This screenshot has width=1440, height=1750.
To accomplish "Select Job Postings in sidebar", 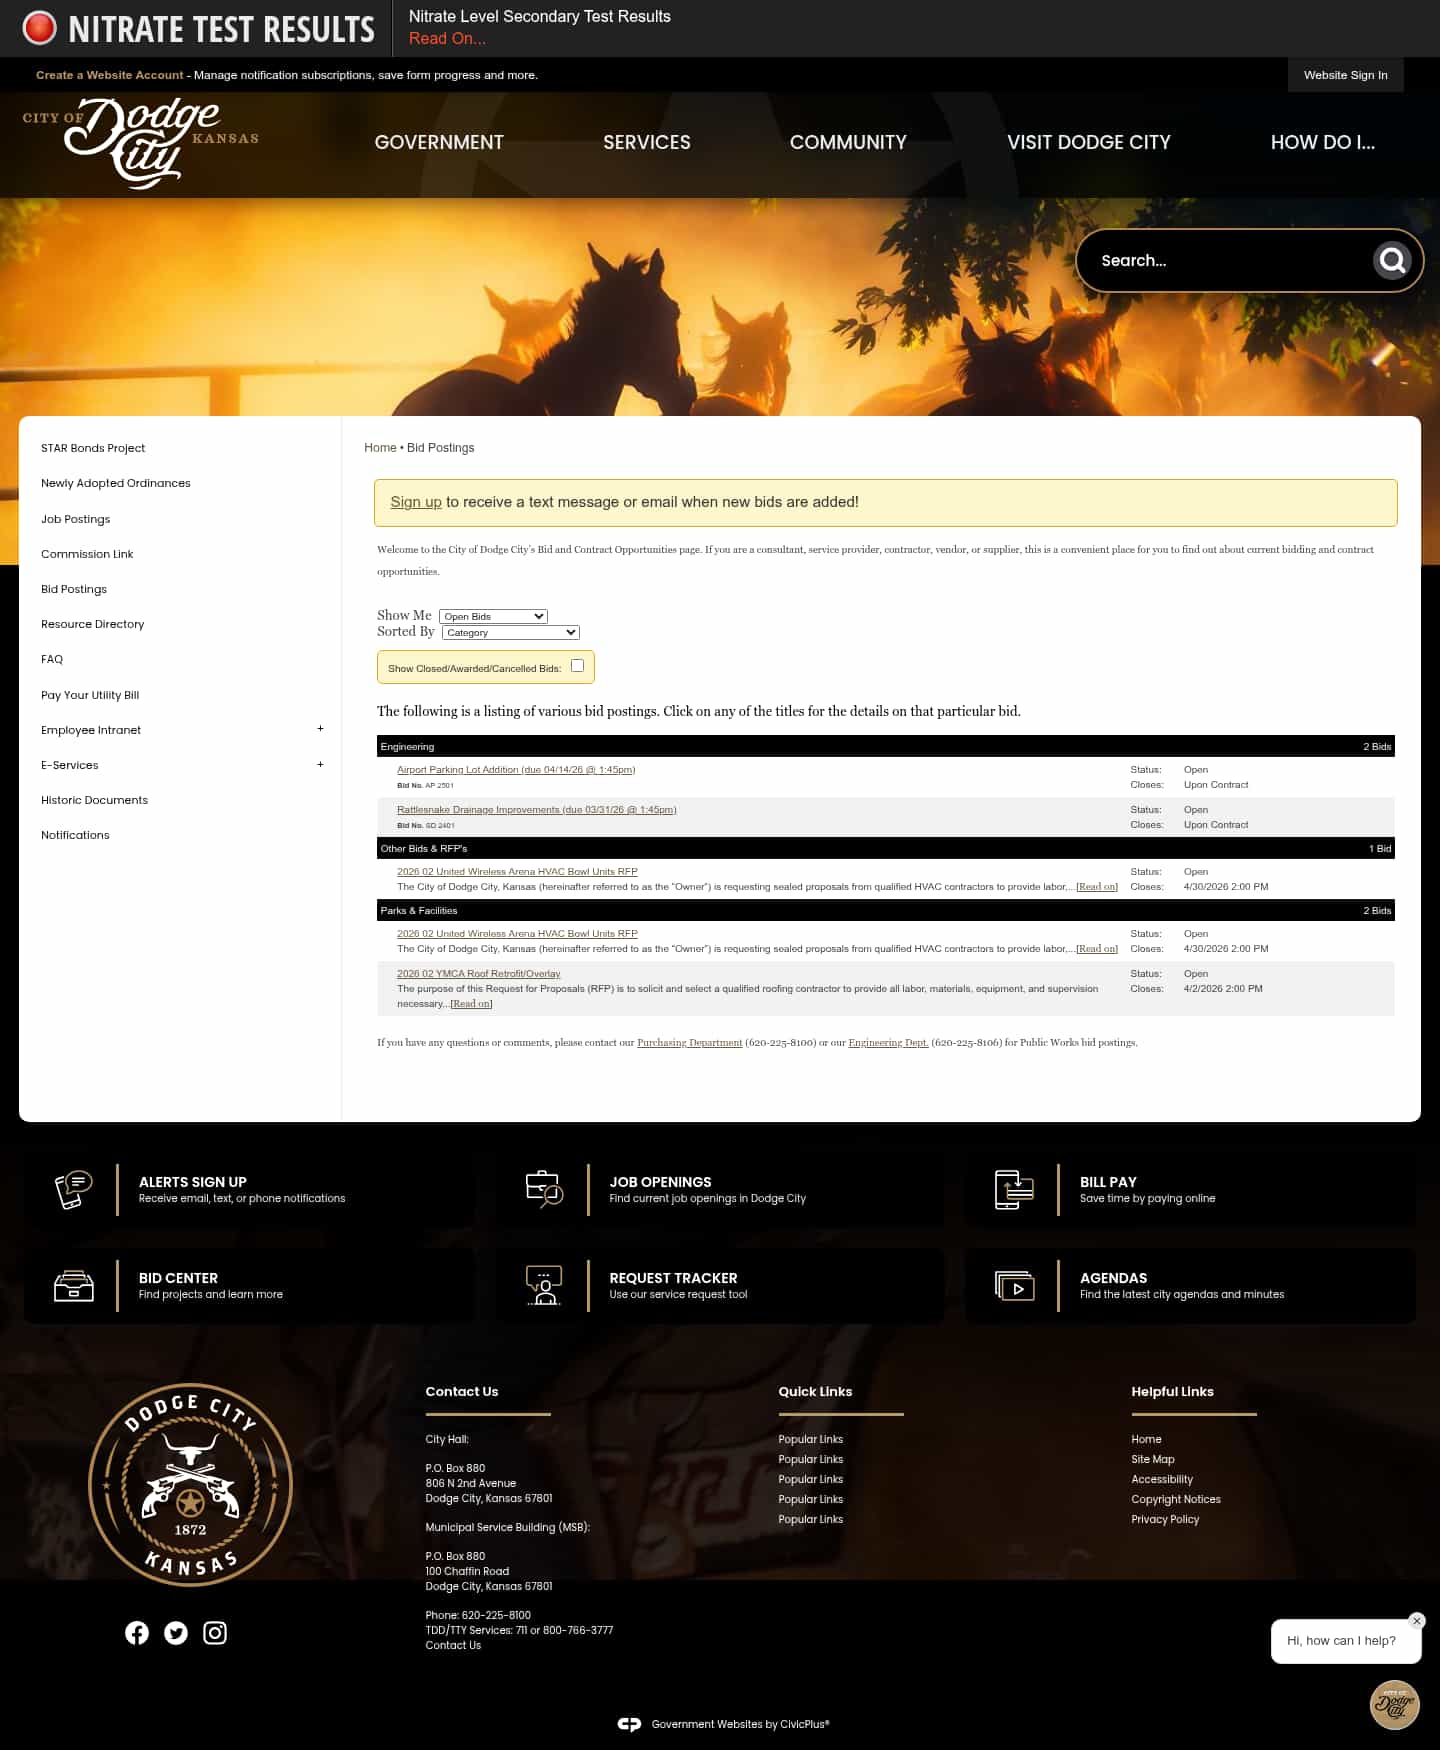I will pos(76,519).
